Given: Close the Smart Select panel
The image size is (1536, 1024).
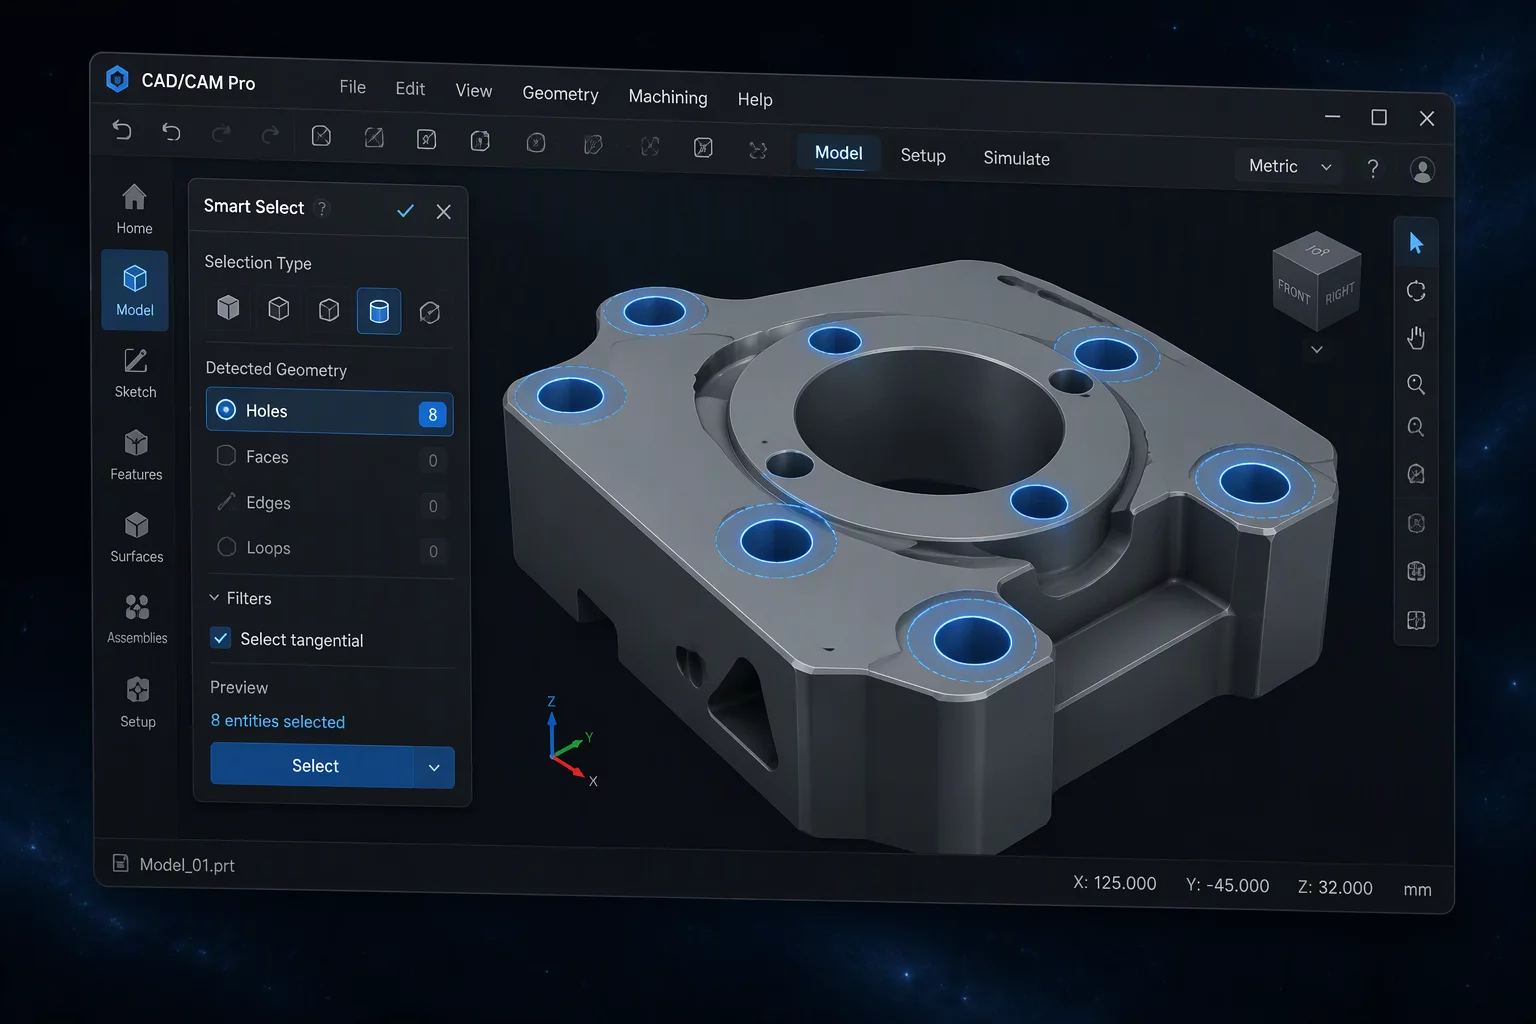Looking at the screenshot, I should coord(444,212).
